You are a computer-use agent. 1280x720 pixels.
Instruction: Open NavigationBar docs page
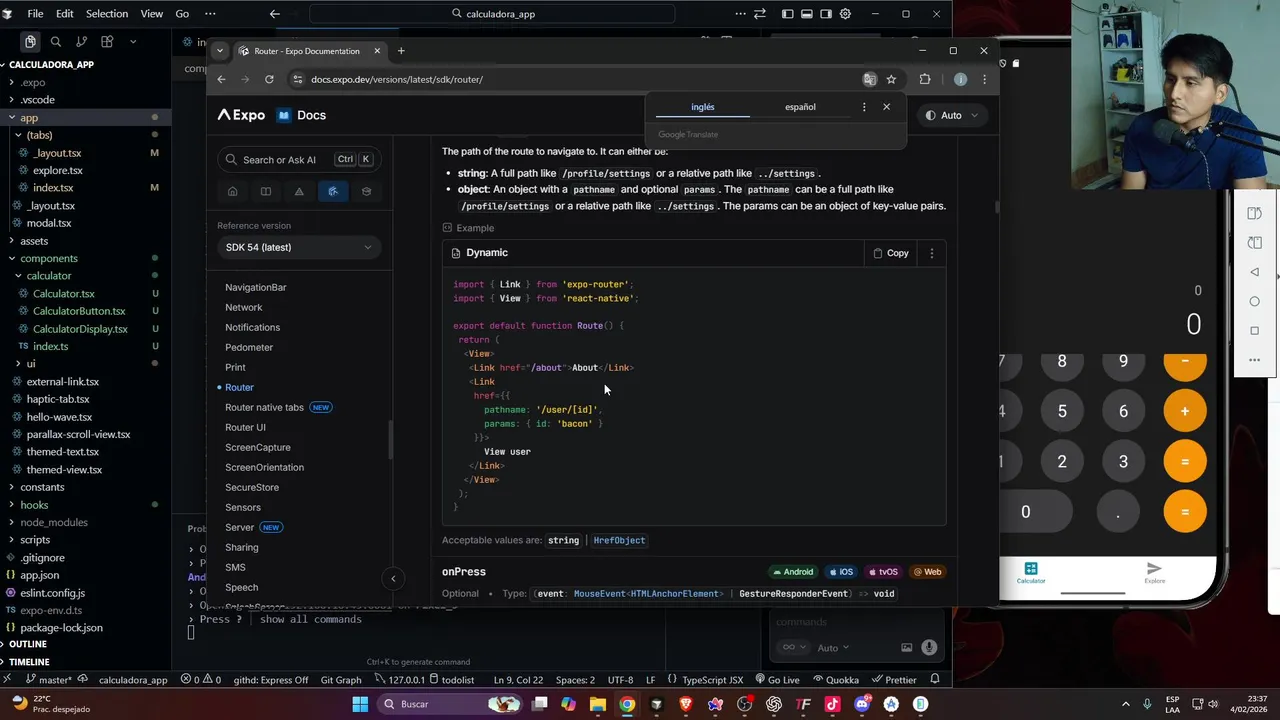pyautogui.click(x=256, y=287)
